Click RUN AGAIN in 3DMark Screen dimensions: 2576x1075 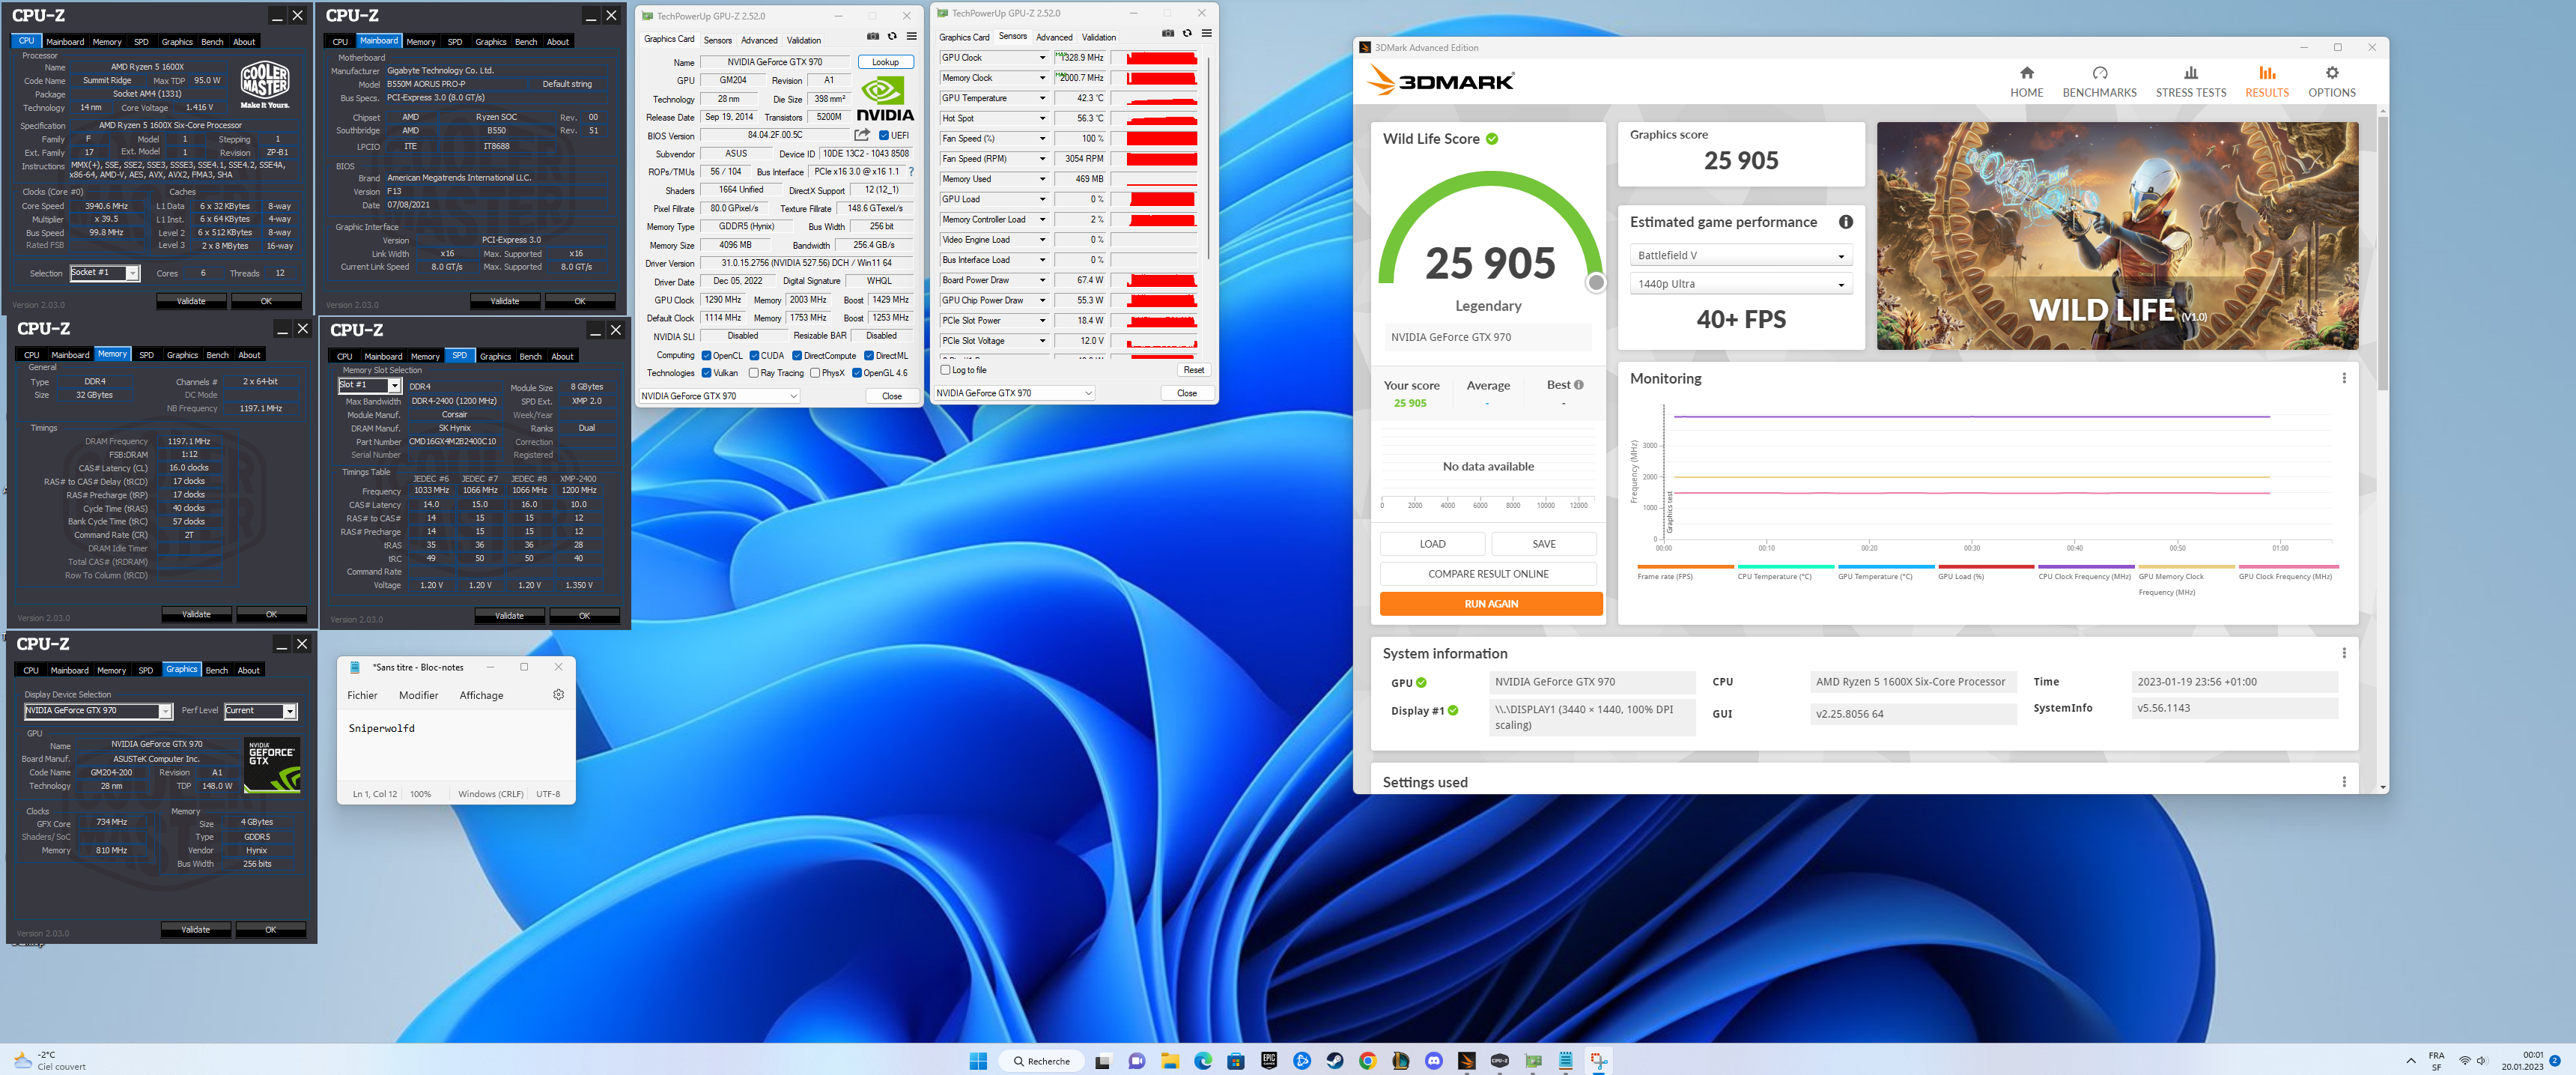tap(1490, 604)
